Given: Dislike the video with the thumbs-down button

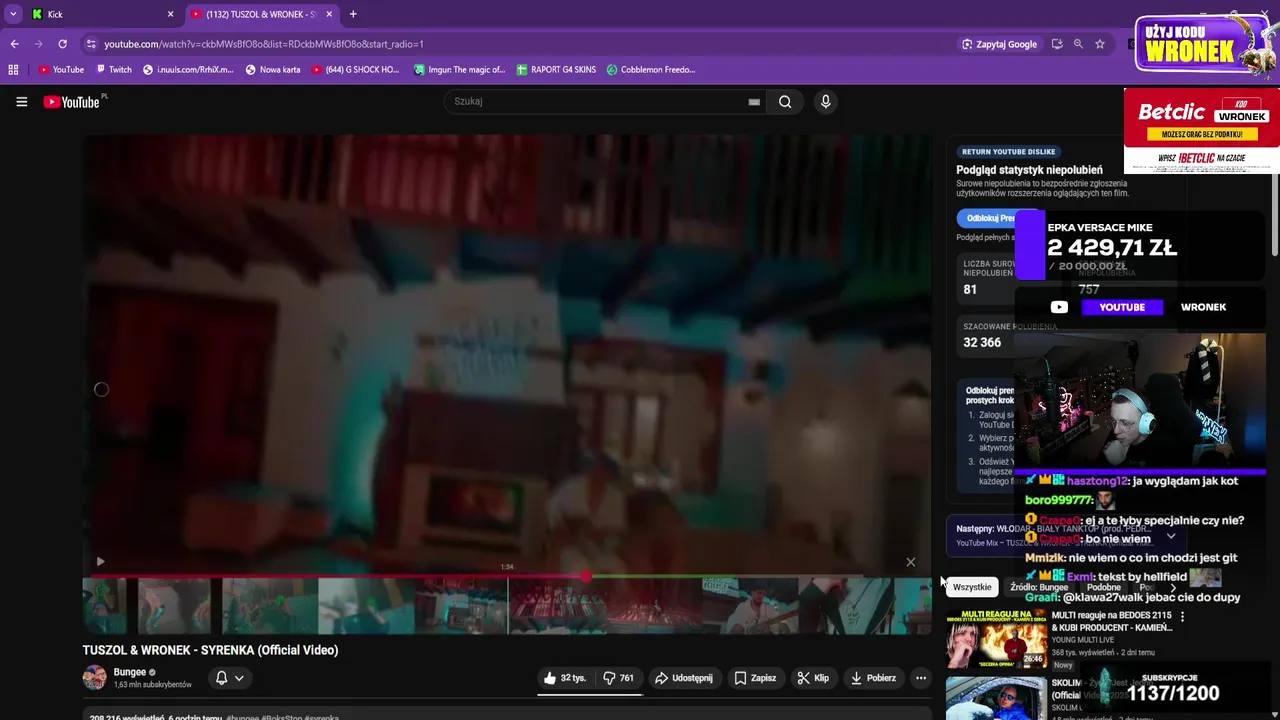Looking at the screenshot, I should click(x=618, y=678).
